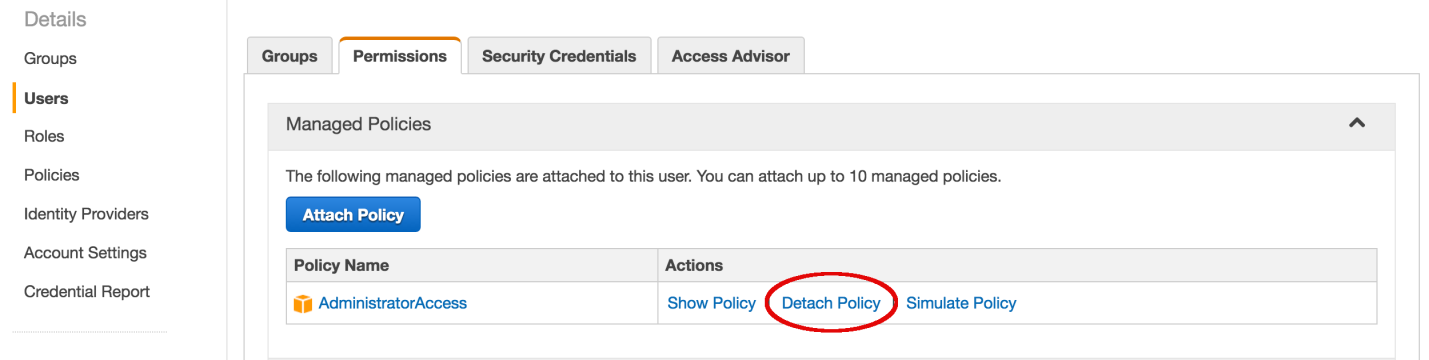Navigate to Identity Providers
1429x360 pixels.
[86, 214]
